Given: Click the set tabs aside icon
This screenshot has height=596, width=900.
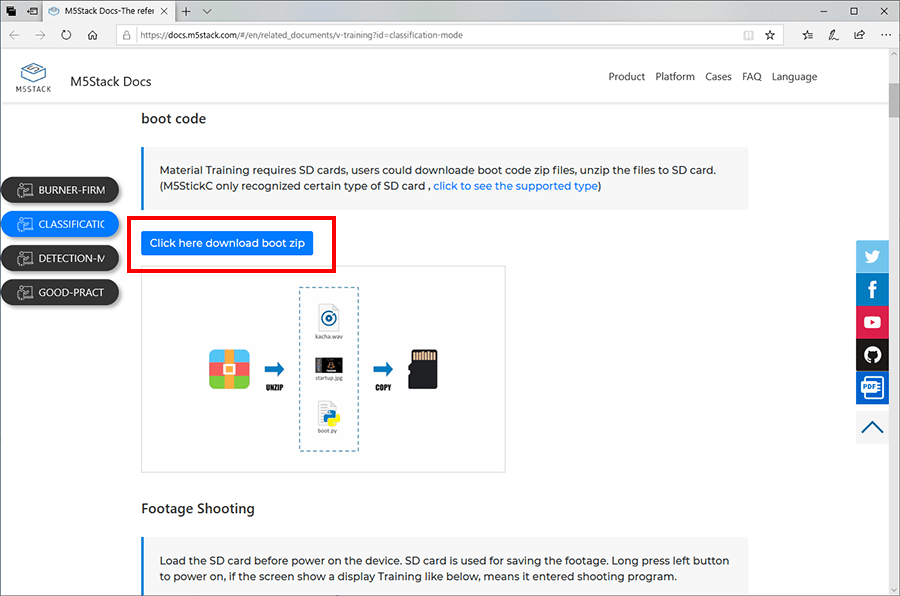Looking at the screenshot, I should click(x=33, y=11).
